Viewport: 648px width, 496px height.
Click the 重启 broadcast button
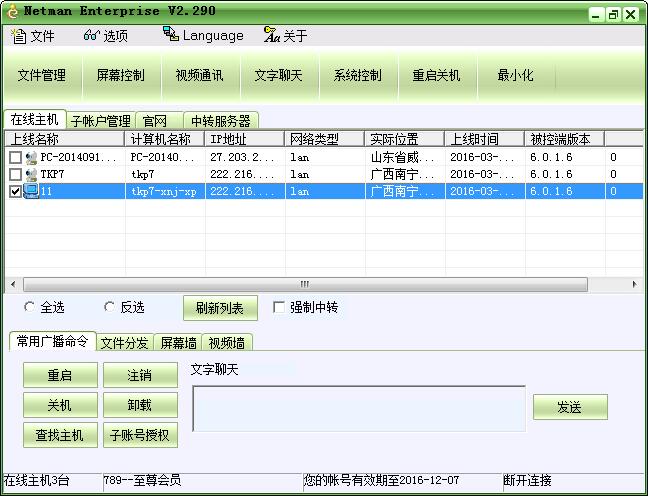pyautogui.click(x=60, y=375)
